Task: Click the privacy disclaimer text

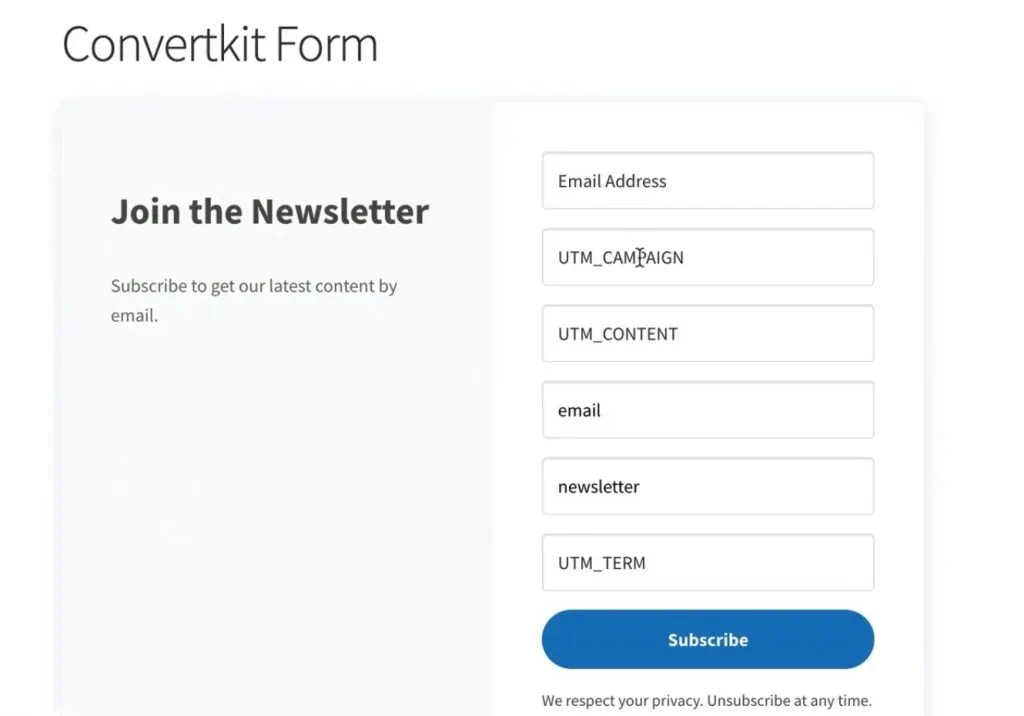Action: pyautogui.click(x=707, y=700)
